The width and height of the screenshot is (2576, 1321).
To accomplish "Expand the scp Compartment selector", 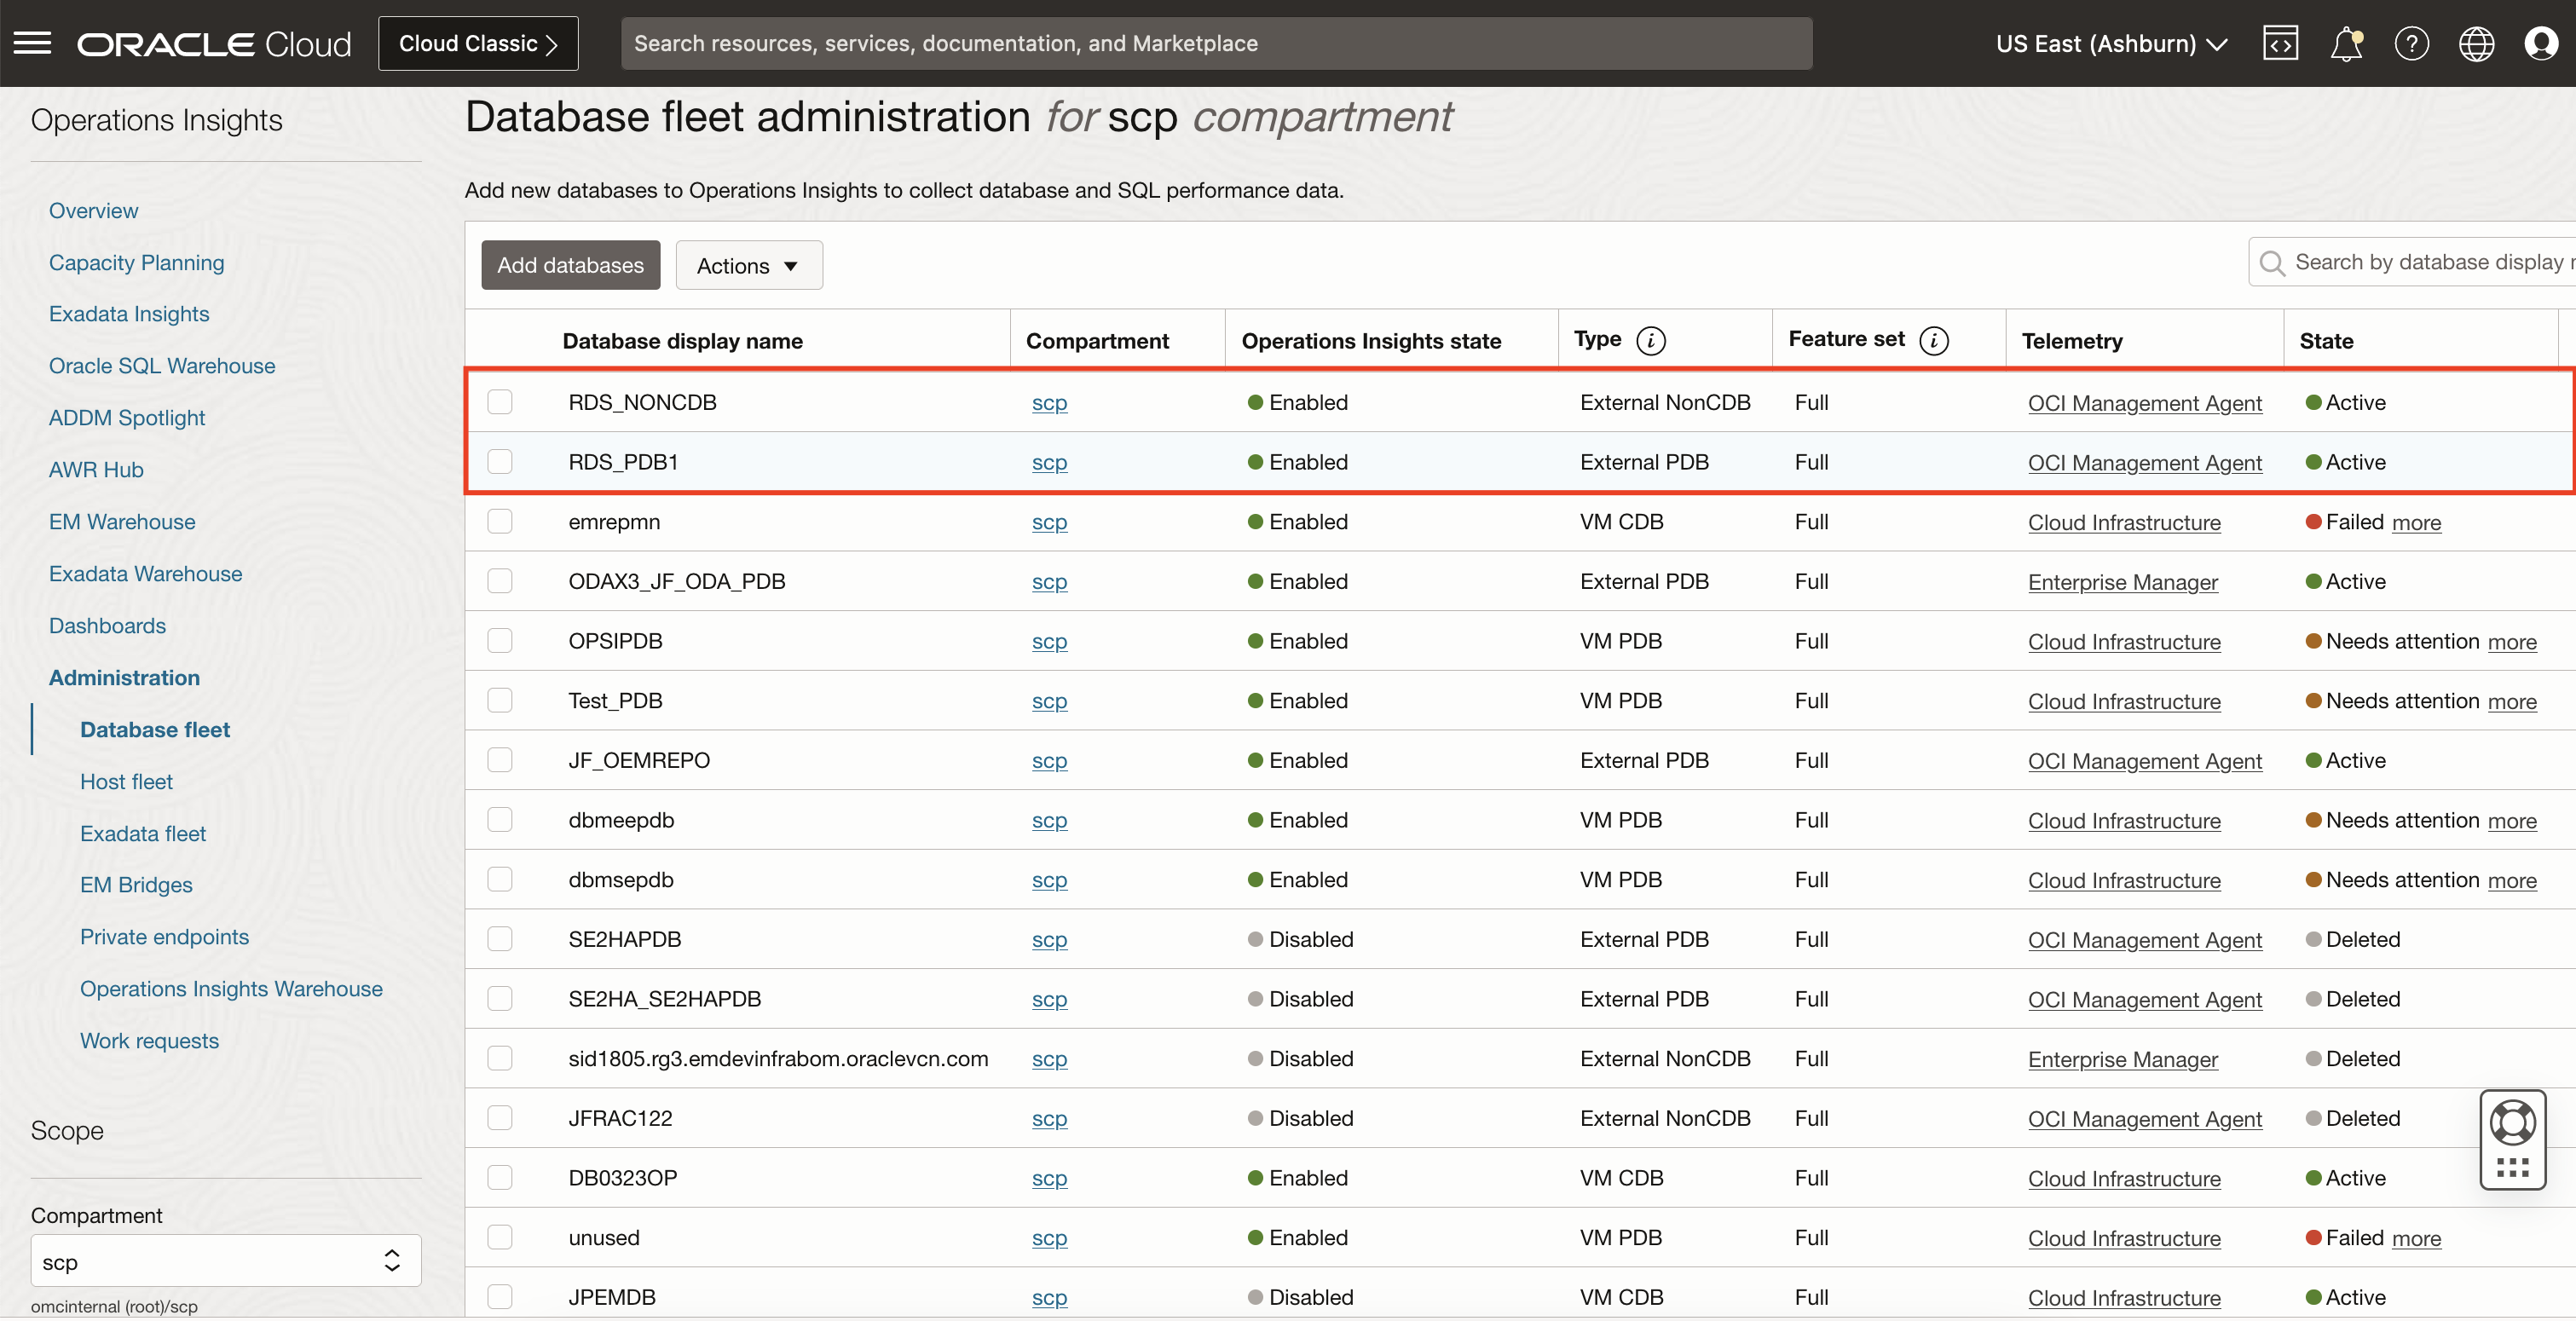I will coord(224,1261).
